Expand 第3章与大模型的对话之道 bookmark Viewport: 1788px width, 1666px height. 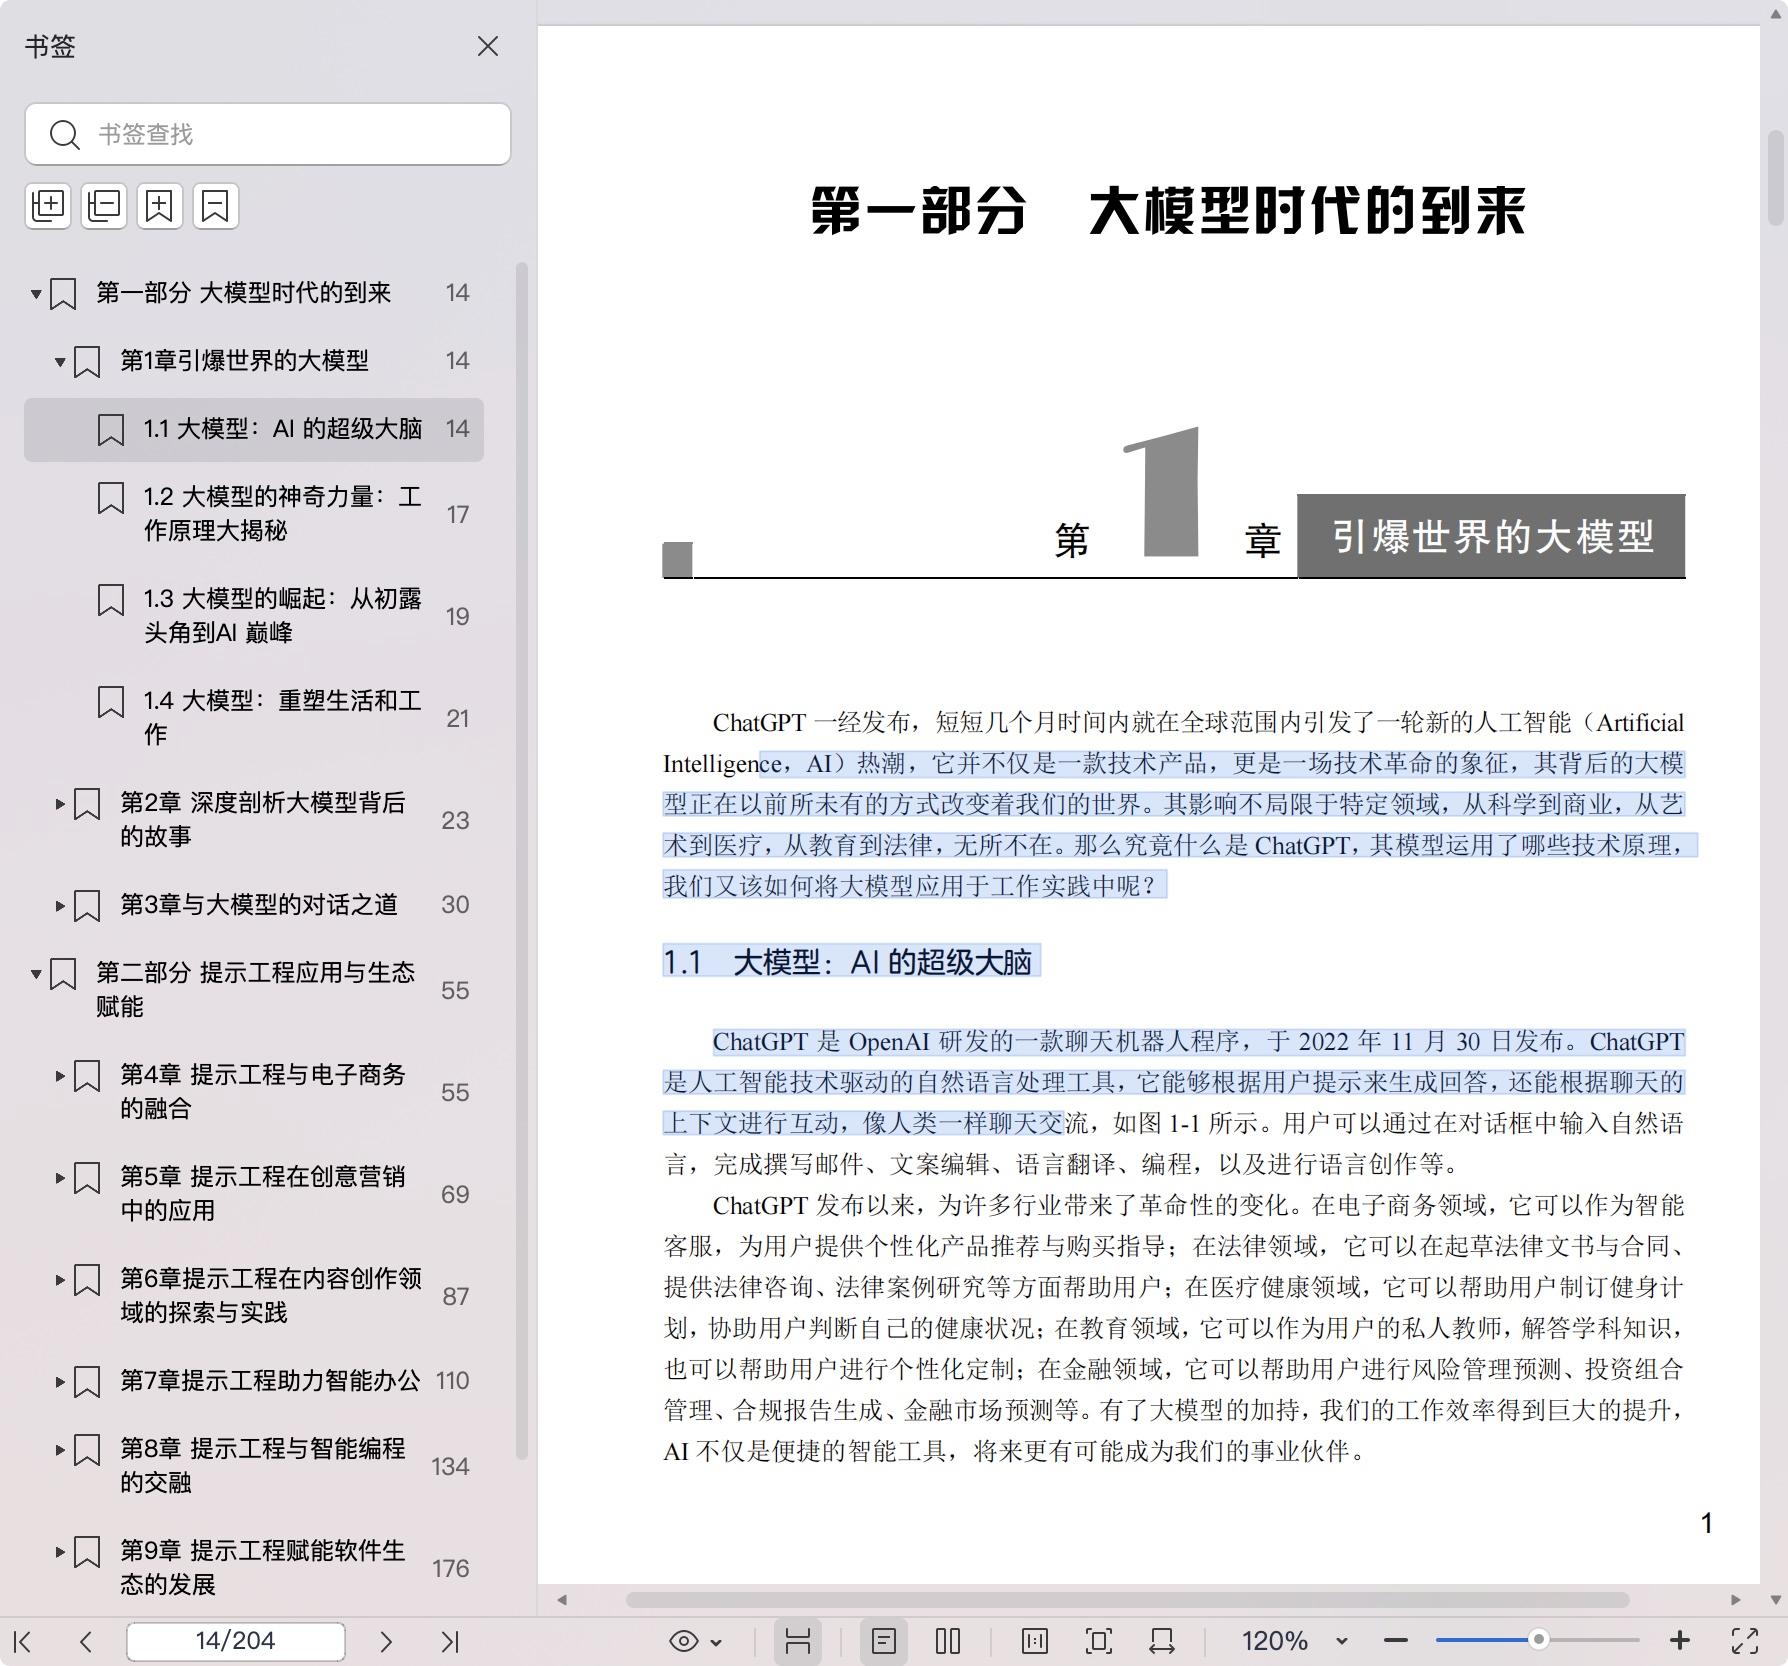[x=60, y=905]
